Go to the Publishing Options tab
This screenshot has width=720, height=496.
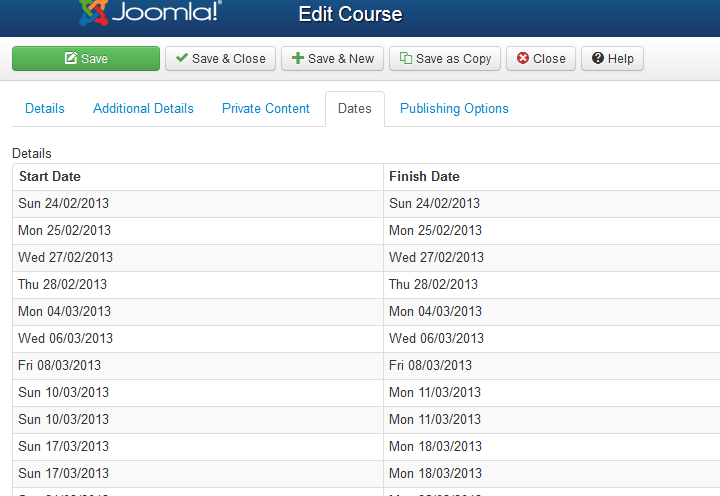[454, 109]
